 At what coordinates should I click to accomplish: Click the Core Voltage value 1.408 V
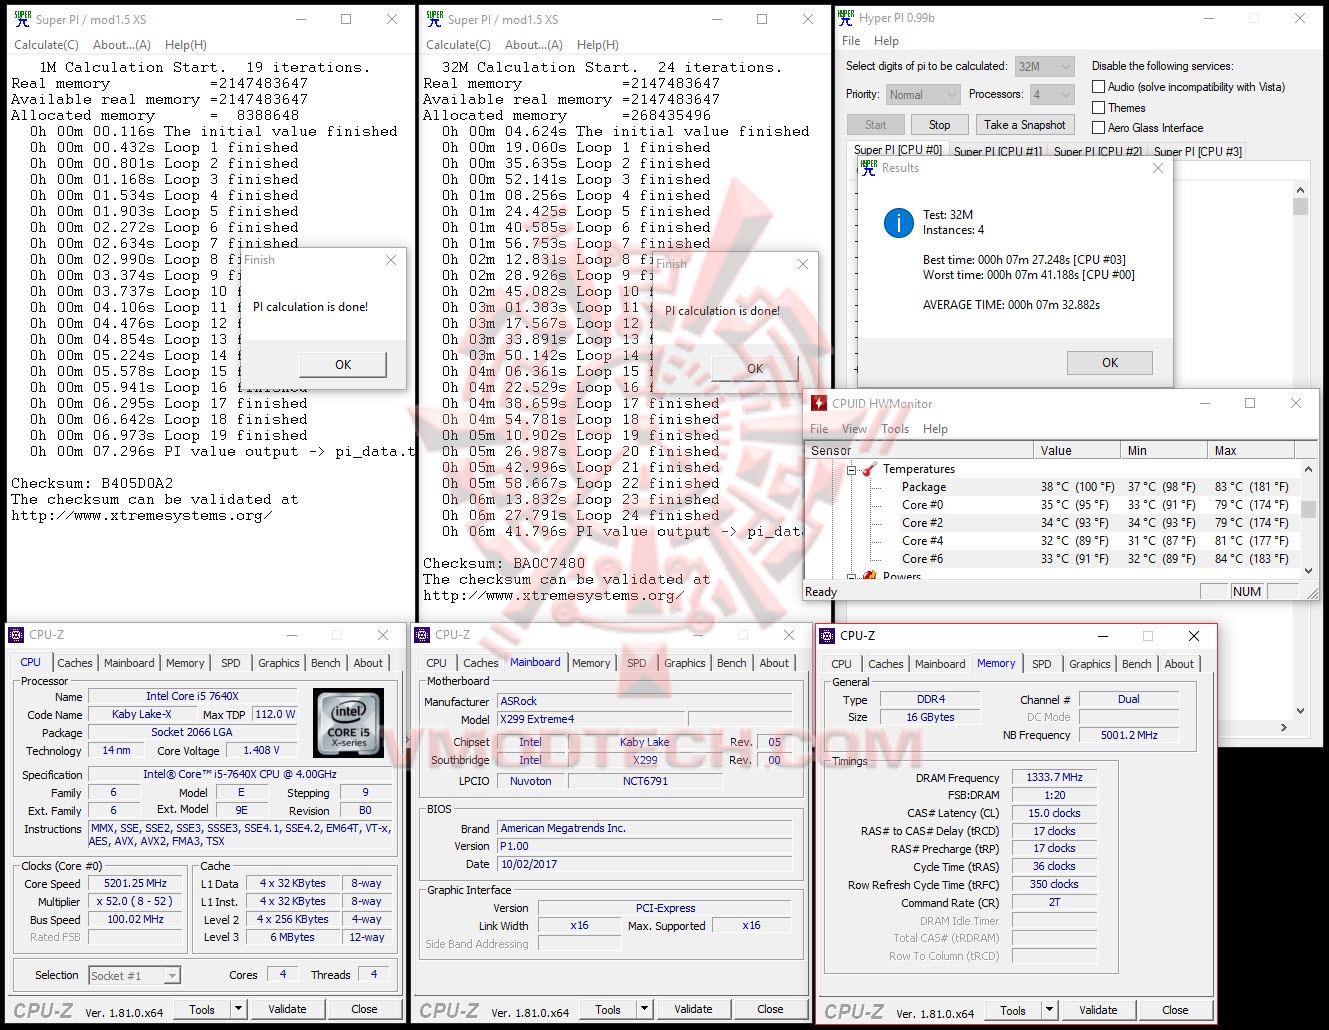262,750
